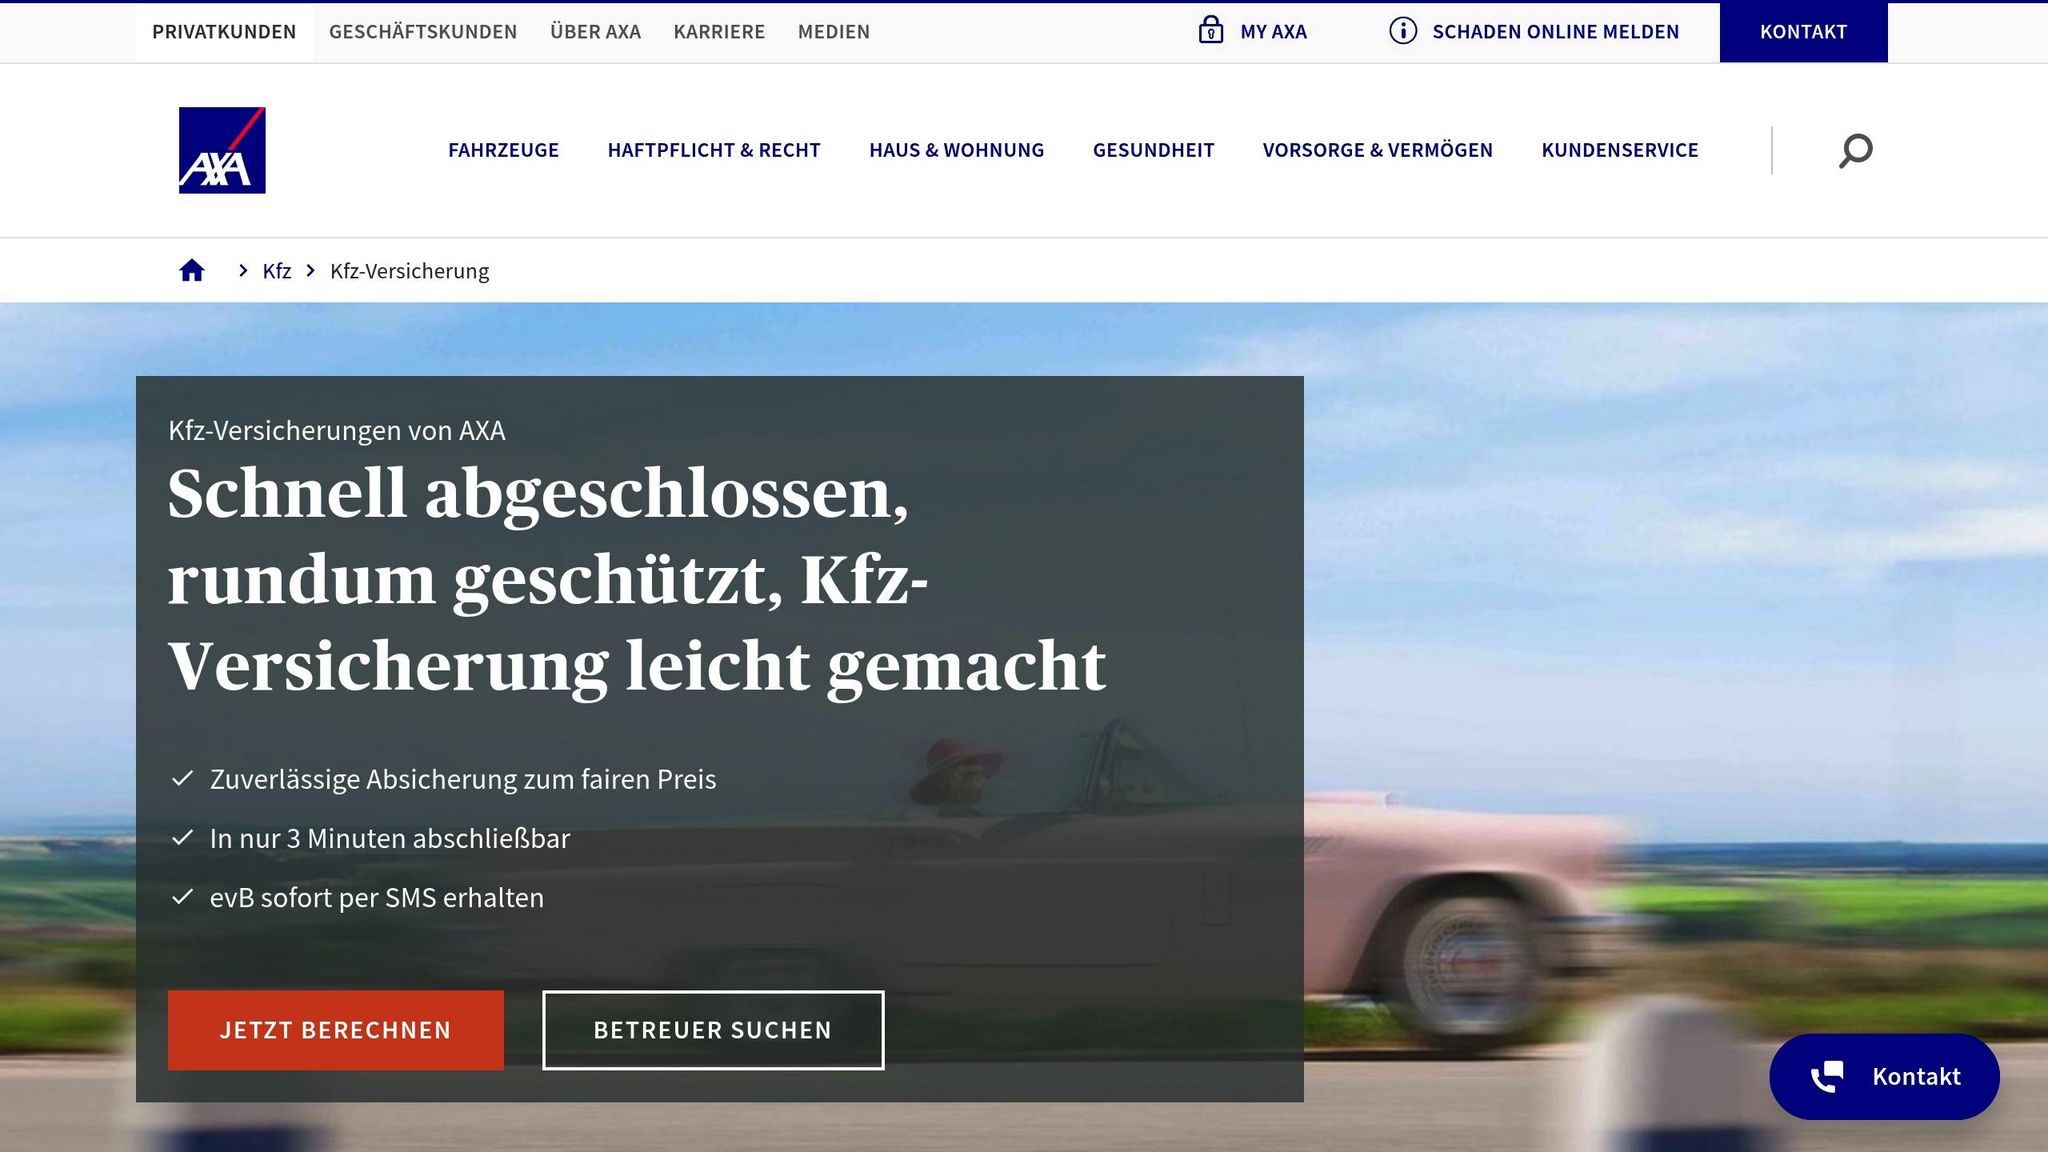Open the phone icon in the Kontakt bubble

pyautogui.click(x=1829, y=1077)
